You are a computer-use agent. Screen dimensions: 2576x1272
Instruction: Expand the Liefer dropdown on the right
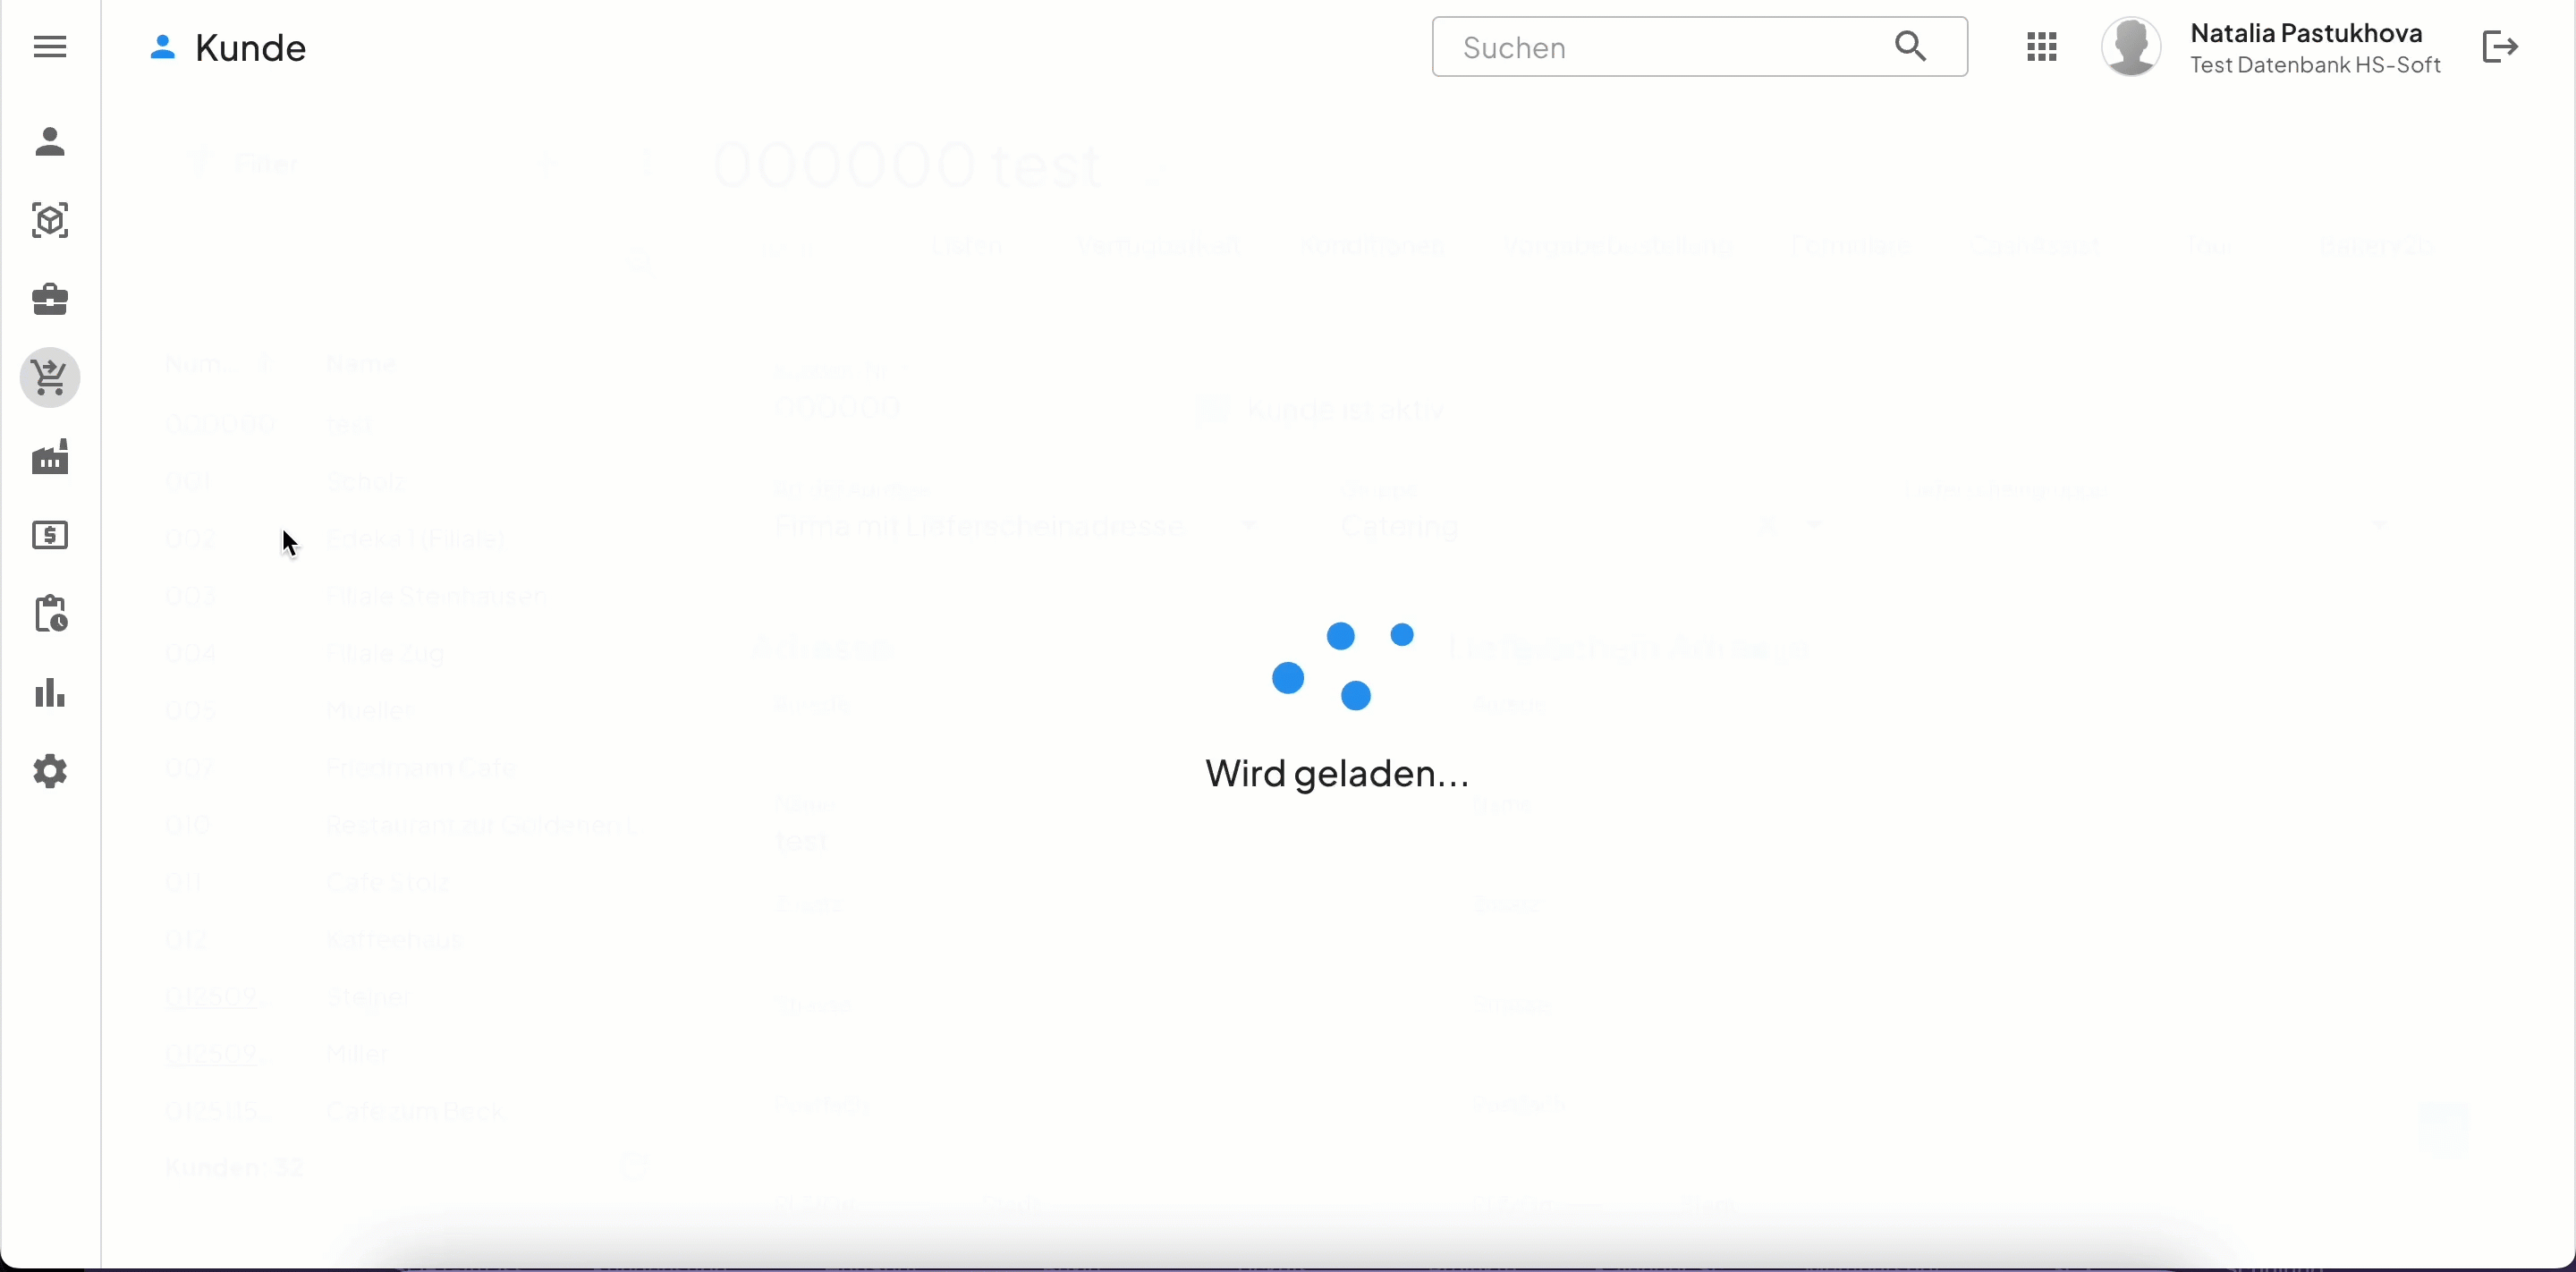coord(2383,524)
